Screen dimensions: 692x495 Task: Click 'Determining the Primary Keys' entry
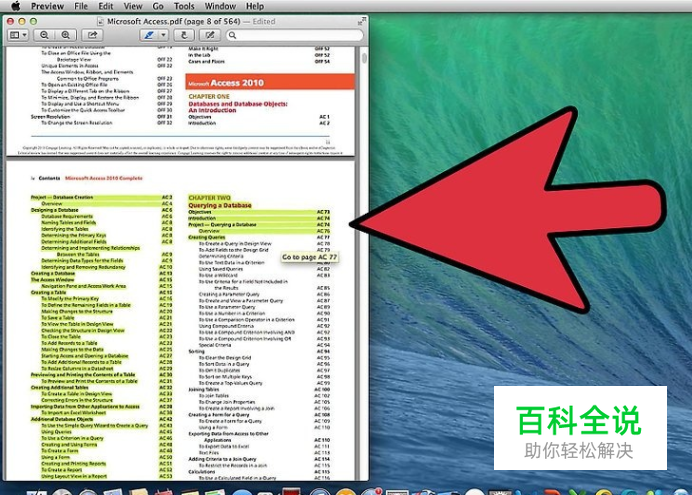click(74, 236)
